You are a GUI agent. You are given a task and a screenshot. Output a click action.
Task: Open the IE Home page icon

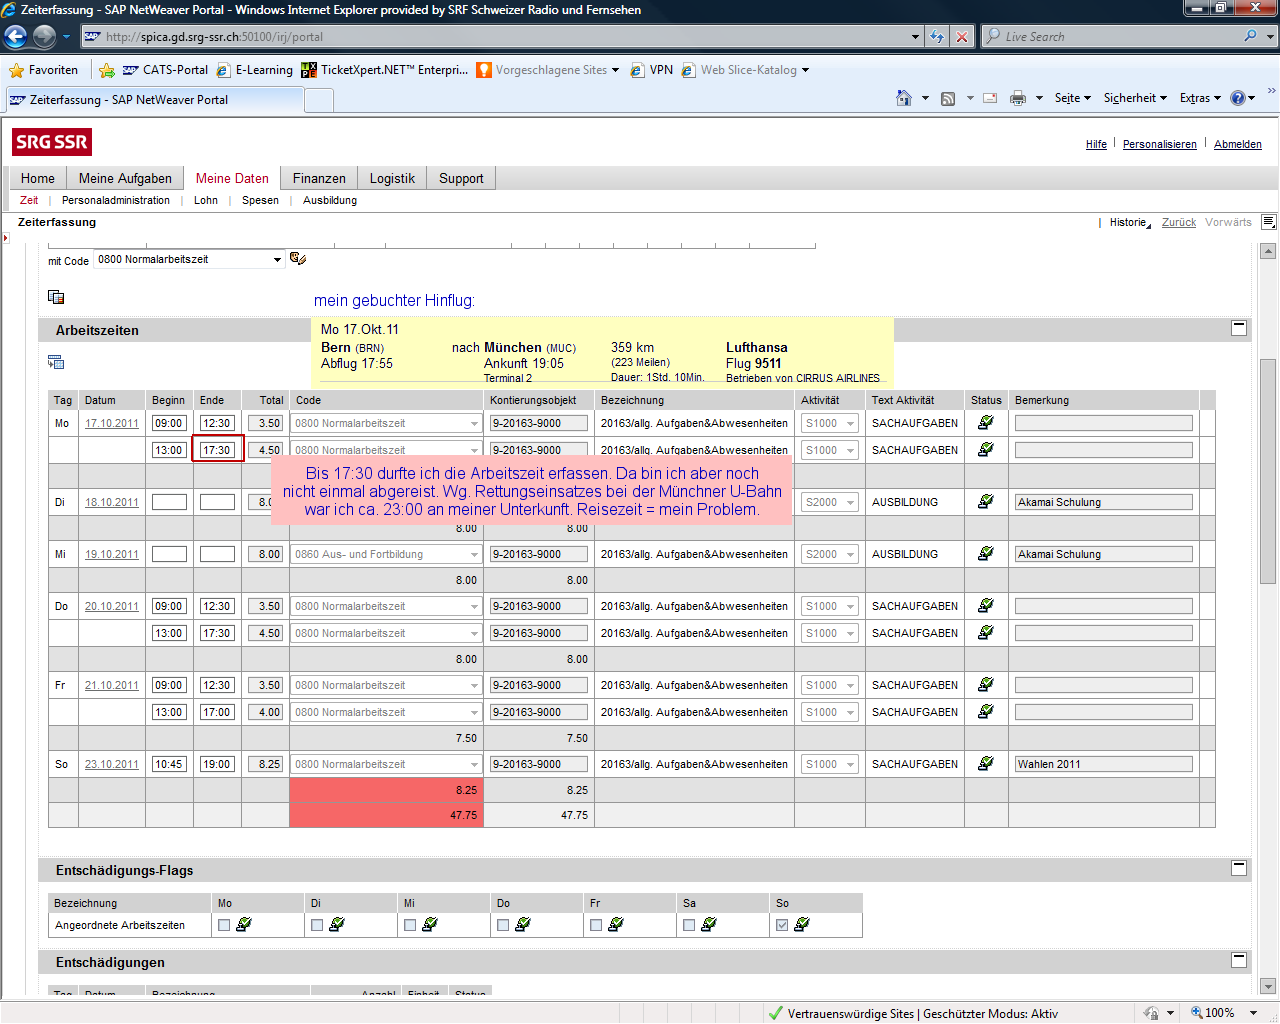point(904,98)
